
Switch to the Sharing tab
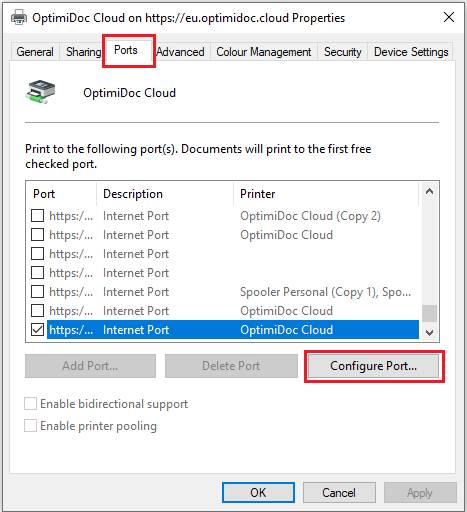(83, 52)
